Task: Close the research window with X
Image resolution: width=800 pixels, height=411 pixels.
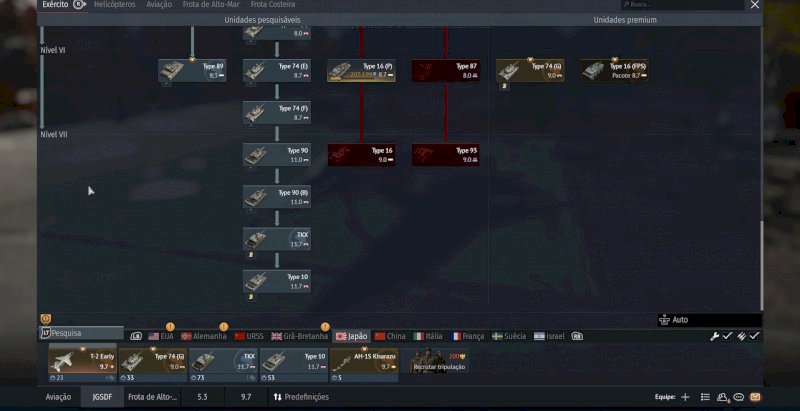Action: coord(755,5)
